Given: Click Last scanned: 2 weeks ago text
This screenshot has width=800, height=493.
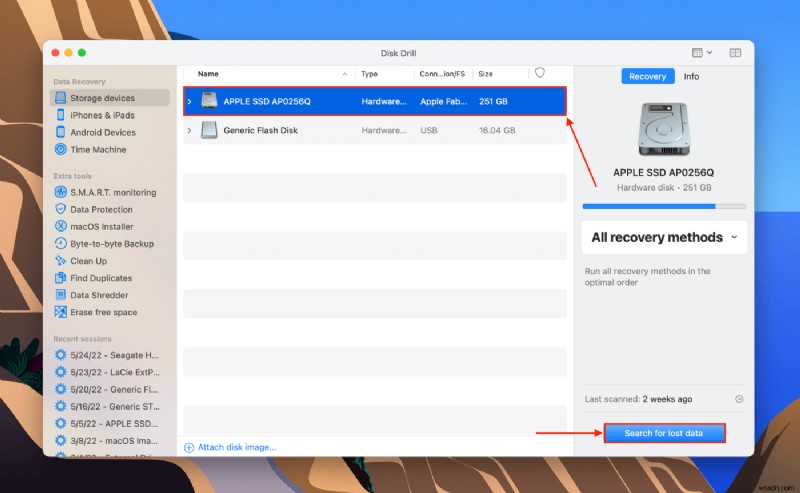Looking at the screenshot, I should (x=638, y=399).
